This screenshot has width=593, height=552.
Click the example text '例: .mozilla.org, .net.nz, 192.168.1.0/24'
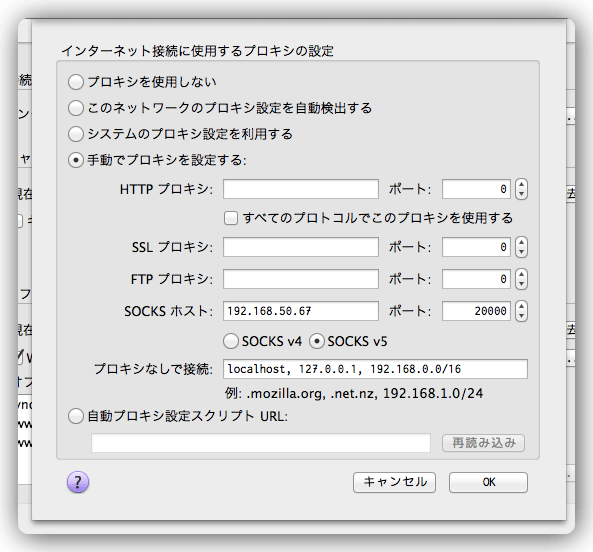354,394
